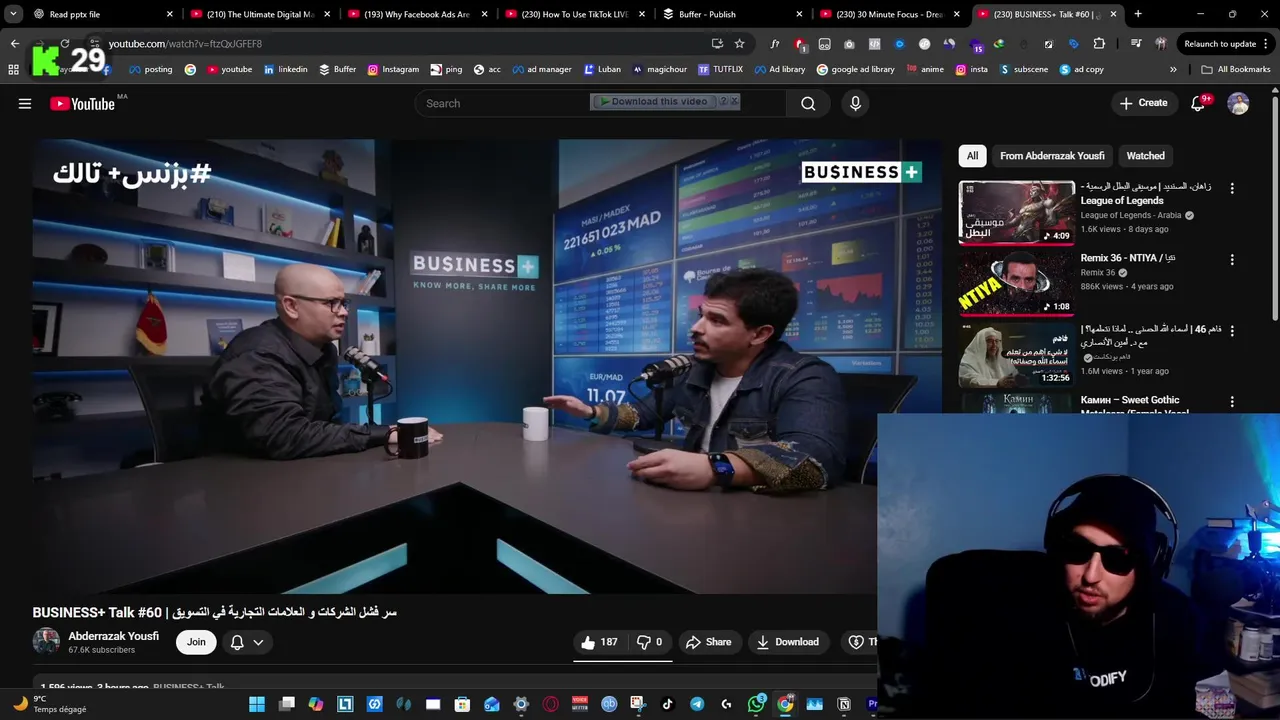Click the Create button
The image size is (1280, 720).
pos(1143,103)
